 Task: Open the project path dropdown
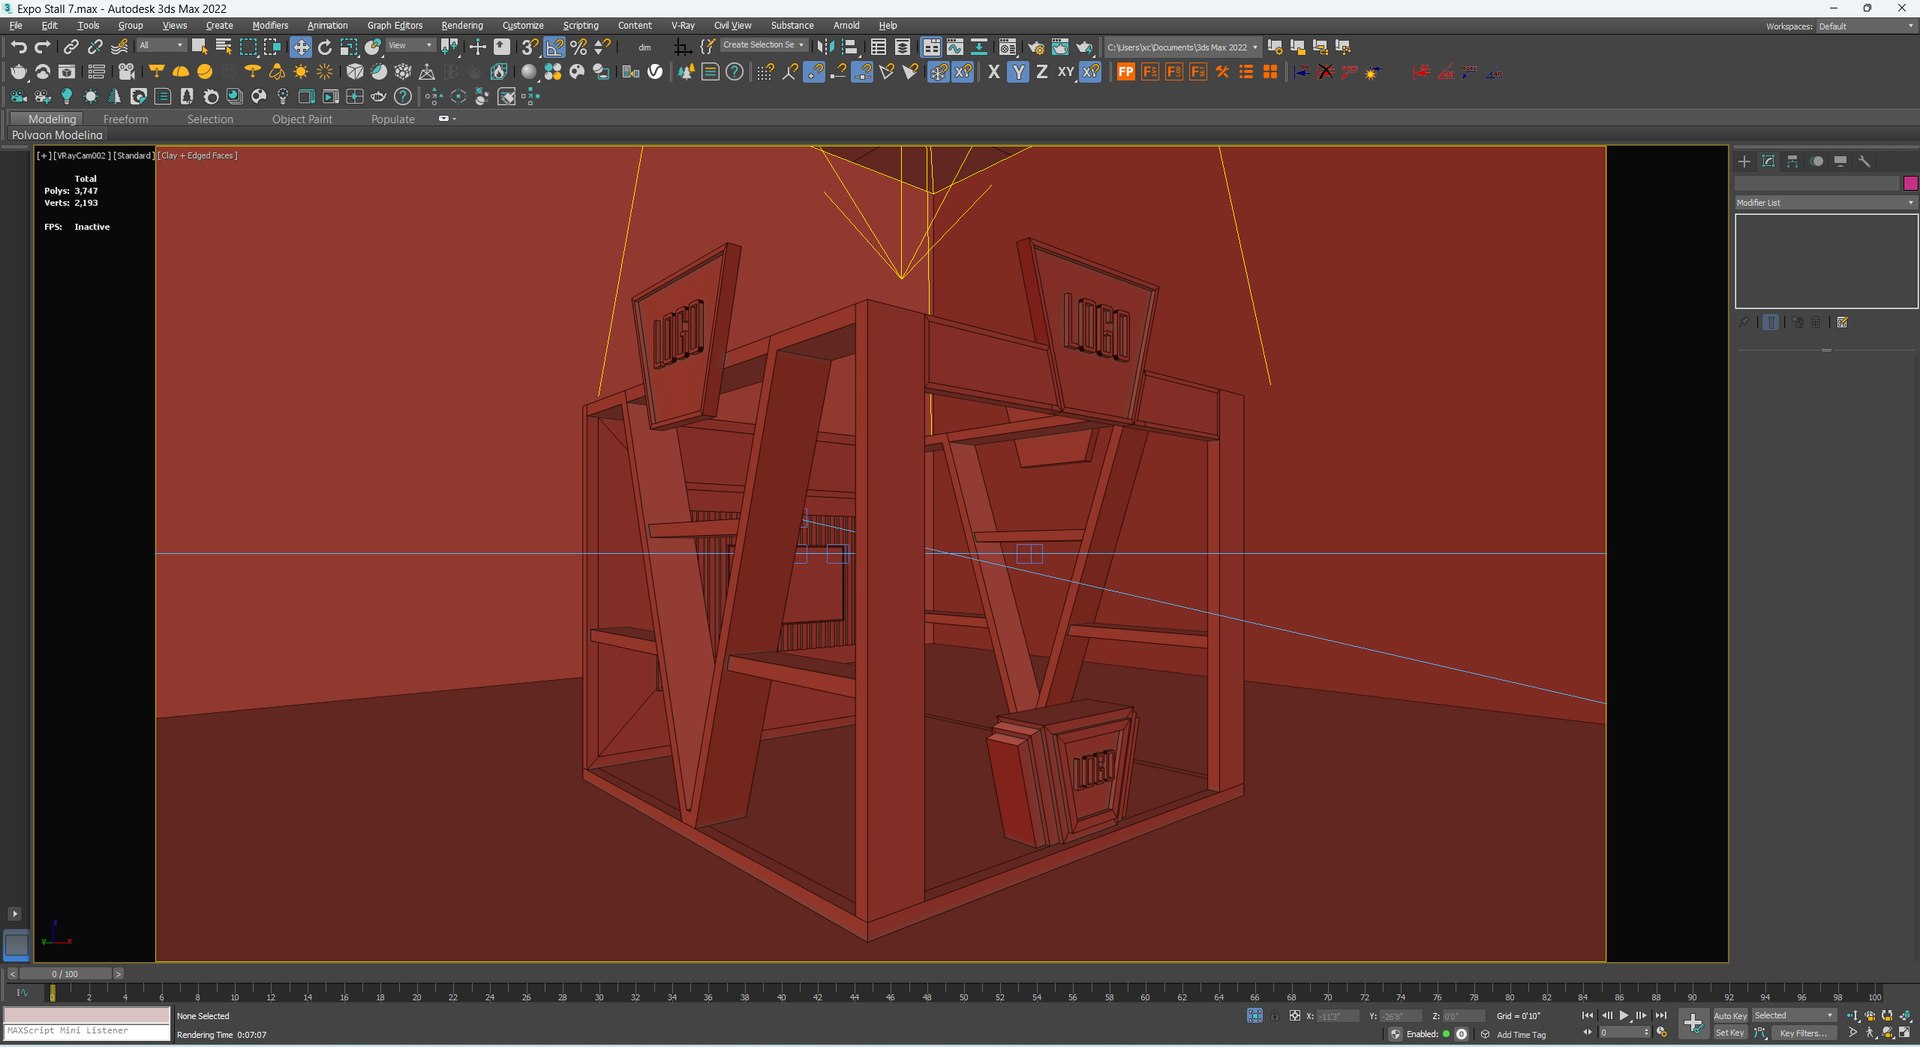pyautogui.click(x=1182, y=47)
